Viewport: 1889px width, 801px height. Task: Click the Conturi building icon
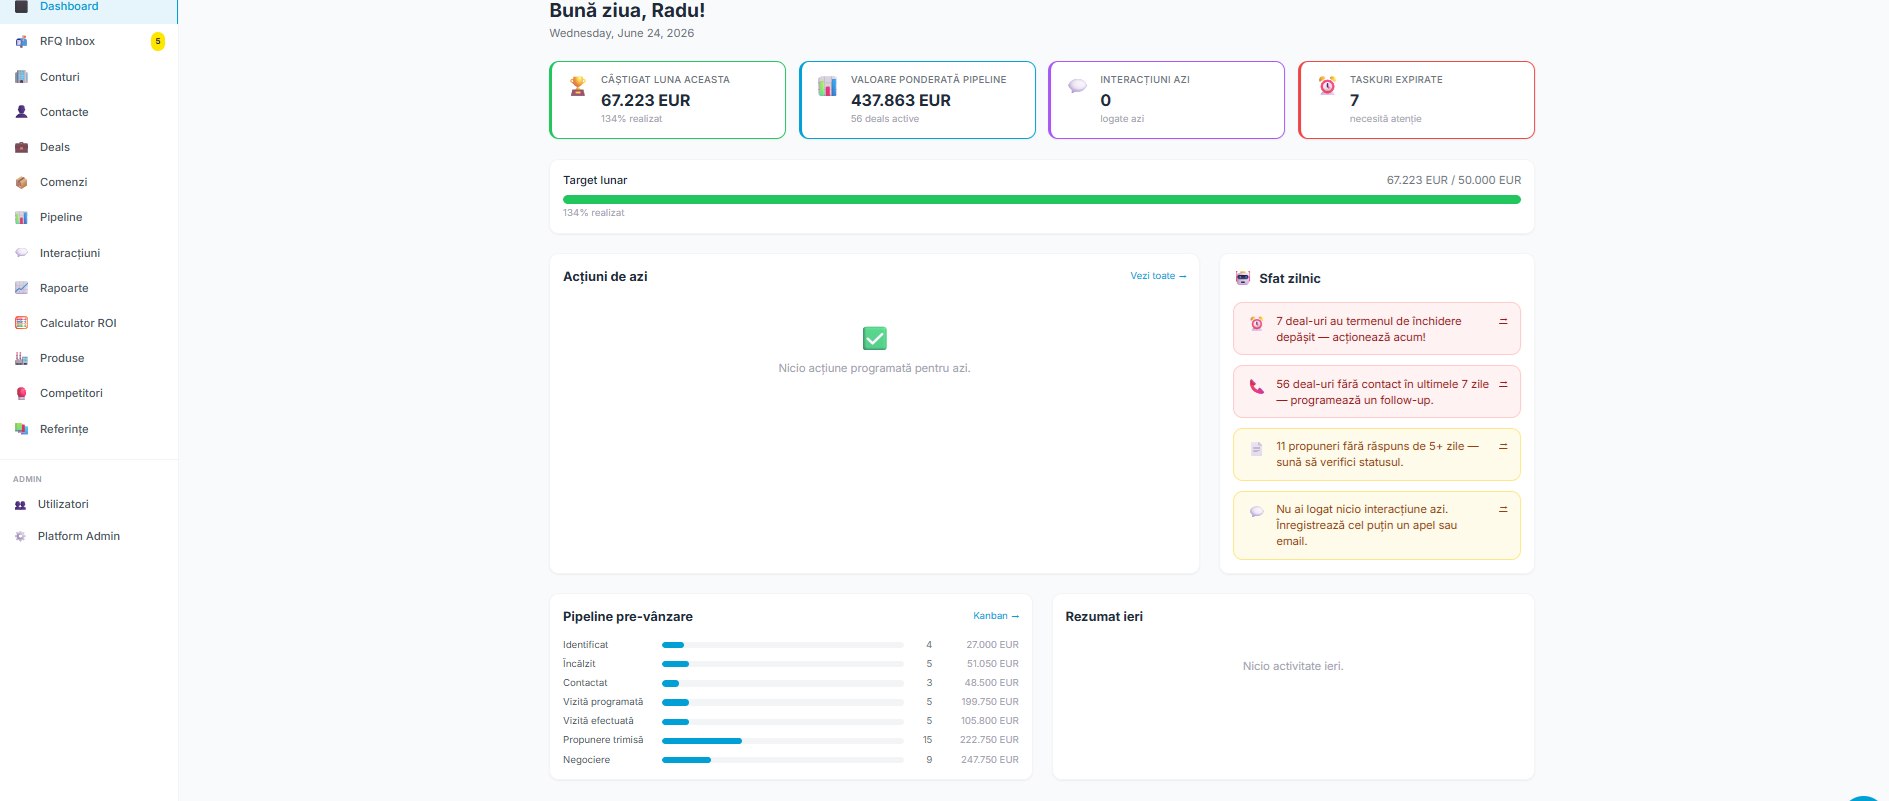pos(21,77)
